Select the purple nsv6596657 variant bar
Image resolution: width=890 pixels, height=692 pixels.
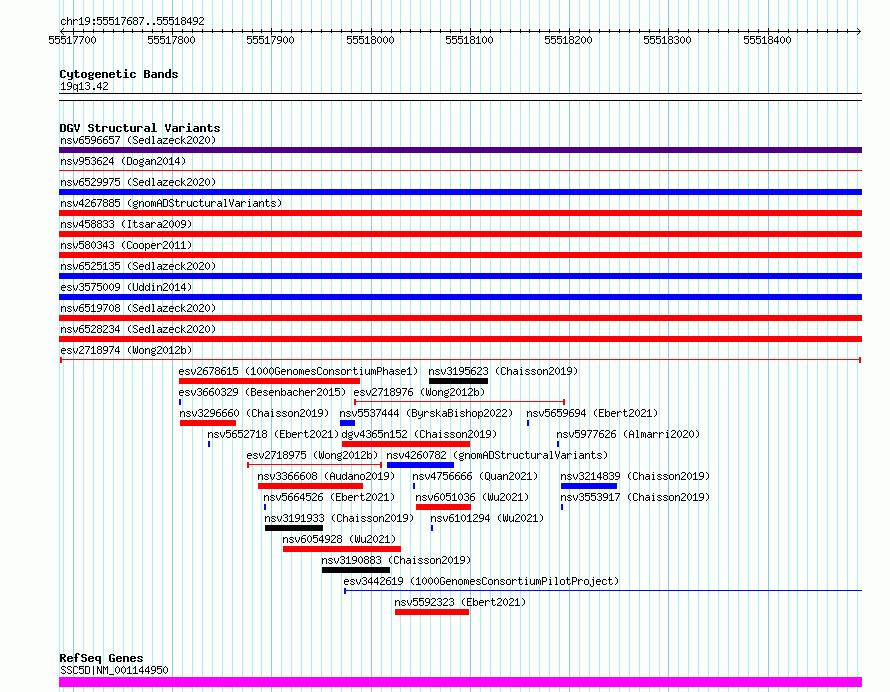(x=460, y=150)
